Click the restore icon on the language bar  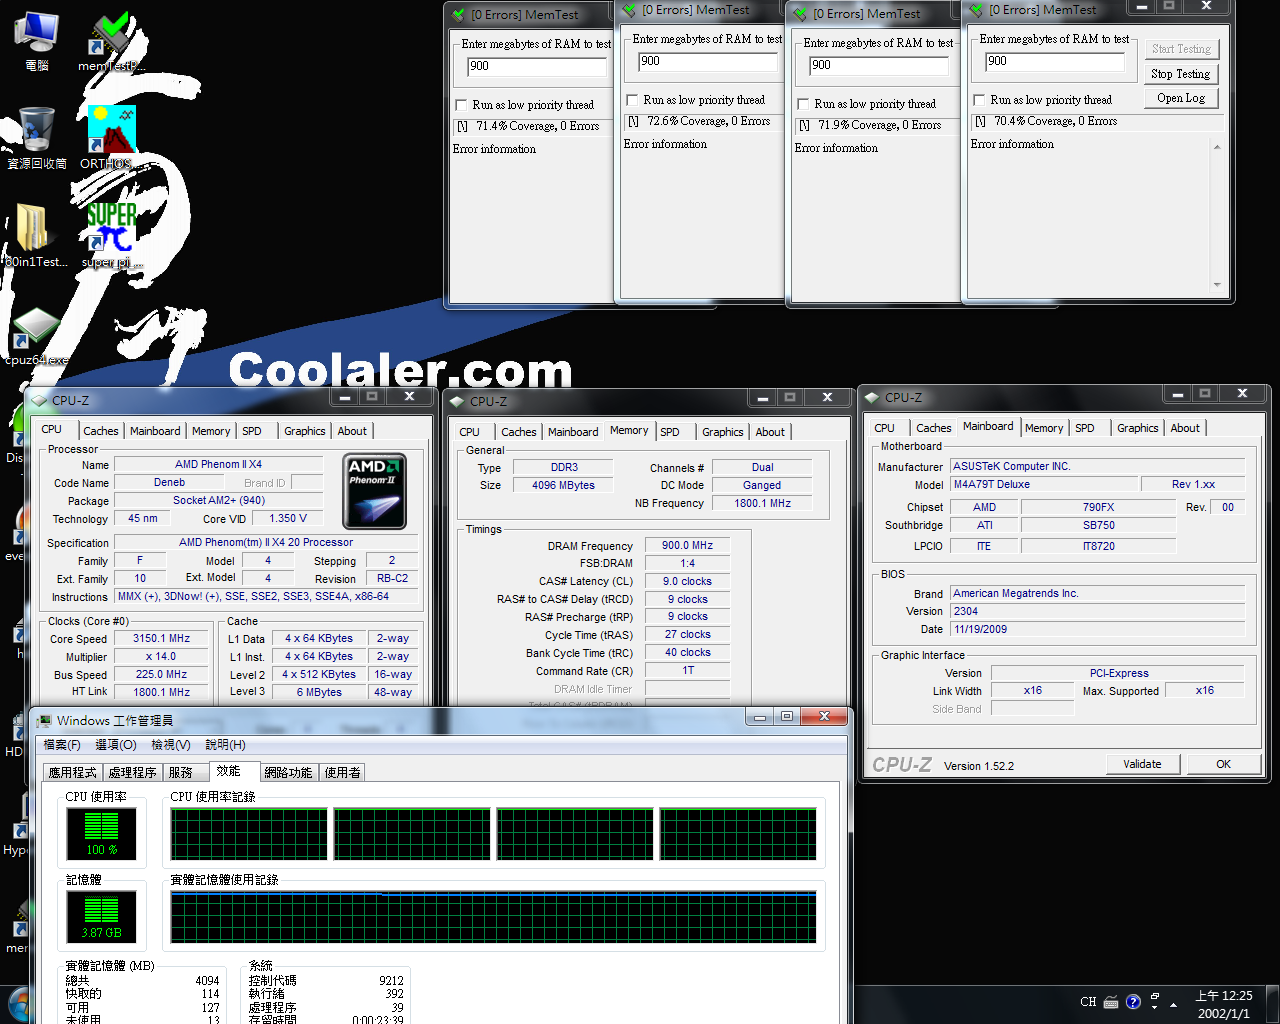(x=1155, y=997)
